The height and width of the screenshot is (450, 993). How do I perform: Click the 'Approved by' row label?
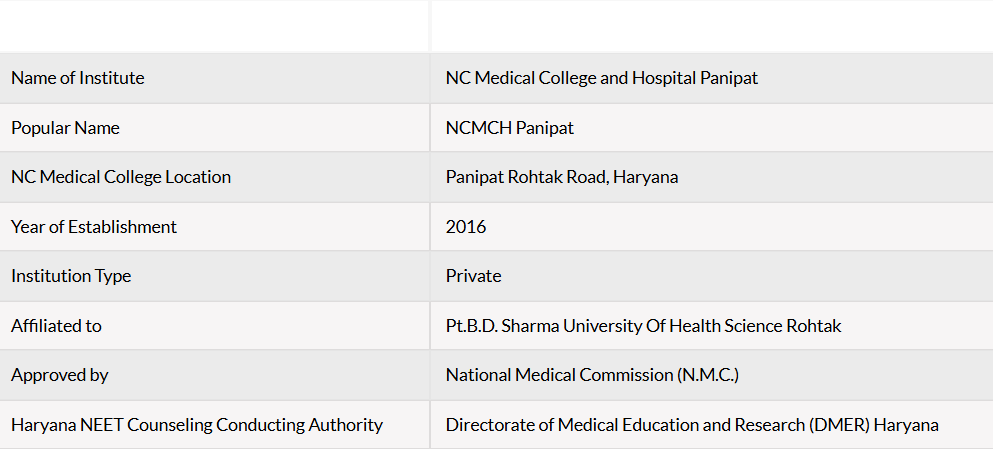[x=215, y=375]
